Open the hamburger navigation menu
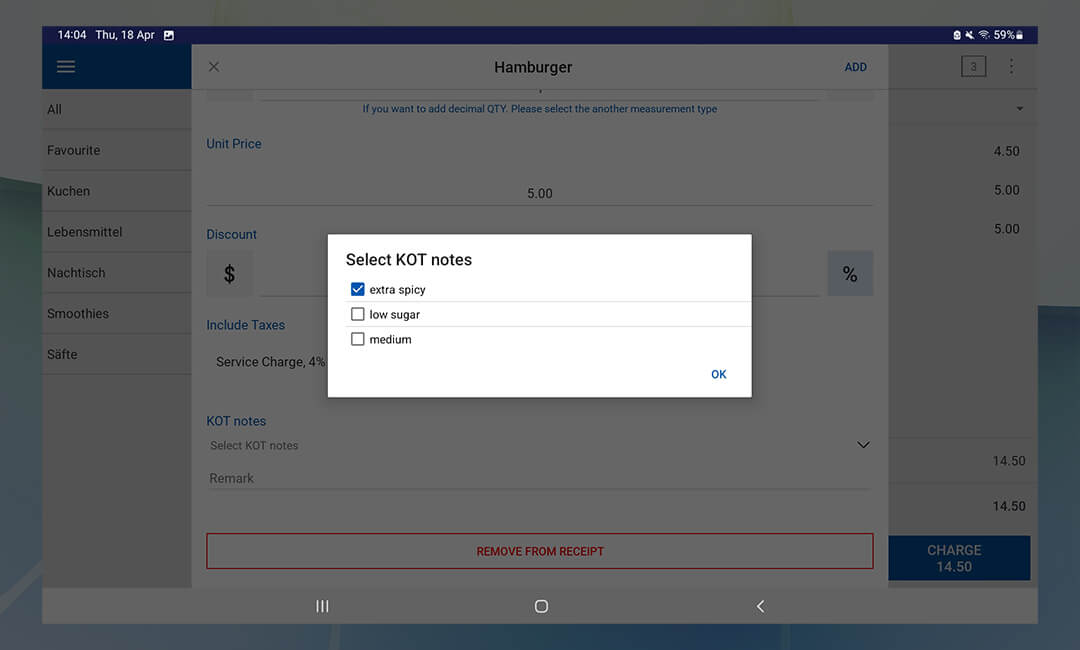The image size is (1080, 650). [66, 67]
